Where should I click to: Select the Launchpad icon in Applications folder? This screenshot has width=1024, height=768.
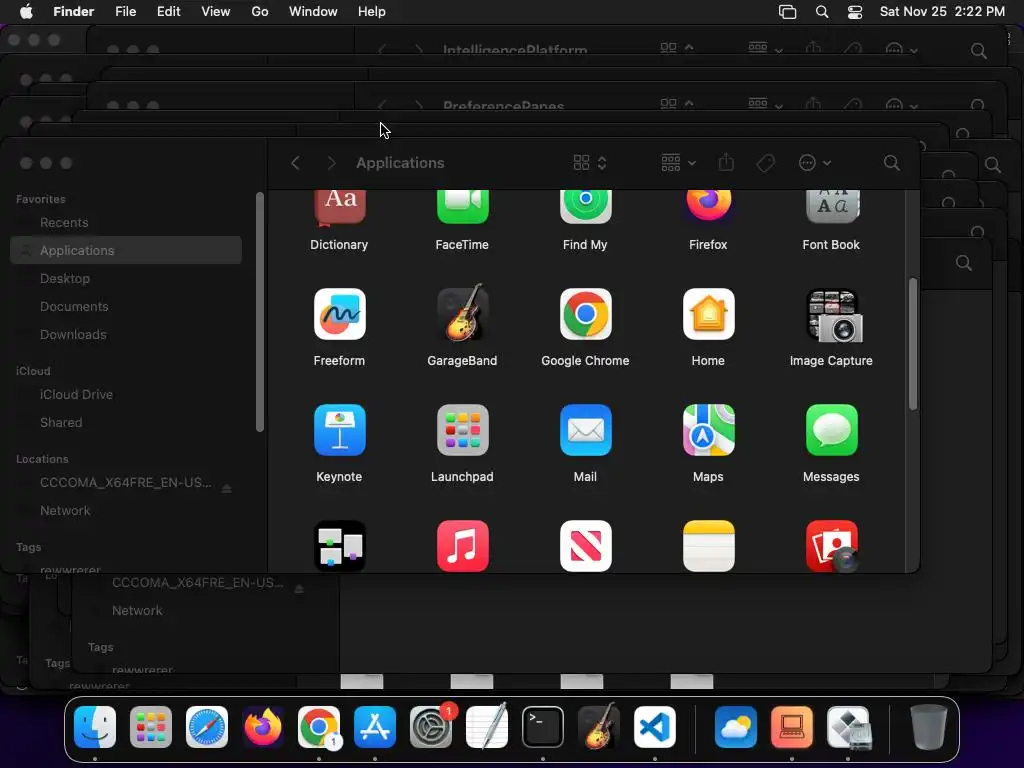[462, 430]
